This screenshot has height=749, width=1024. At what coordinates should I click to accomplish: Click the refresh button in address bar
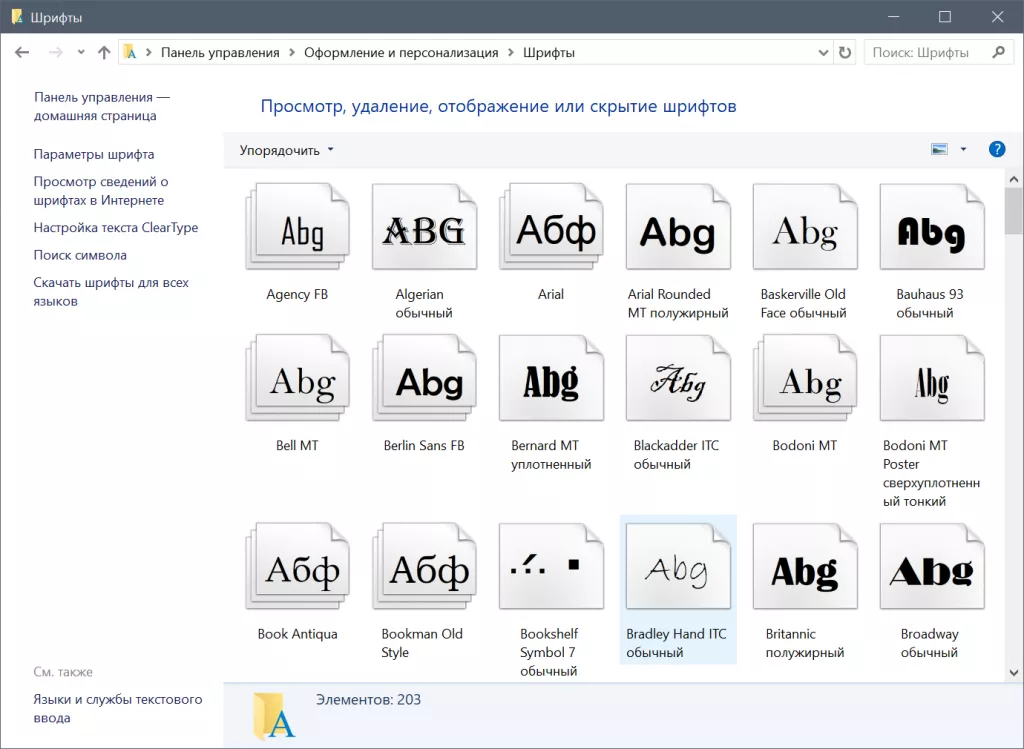pyautogui.click(x=845, y=53)
